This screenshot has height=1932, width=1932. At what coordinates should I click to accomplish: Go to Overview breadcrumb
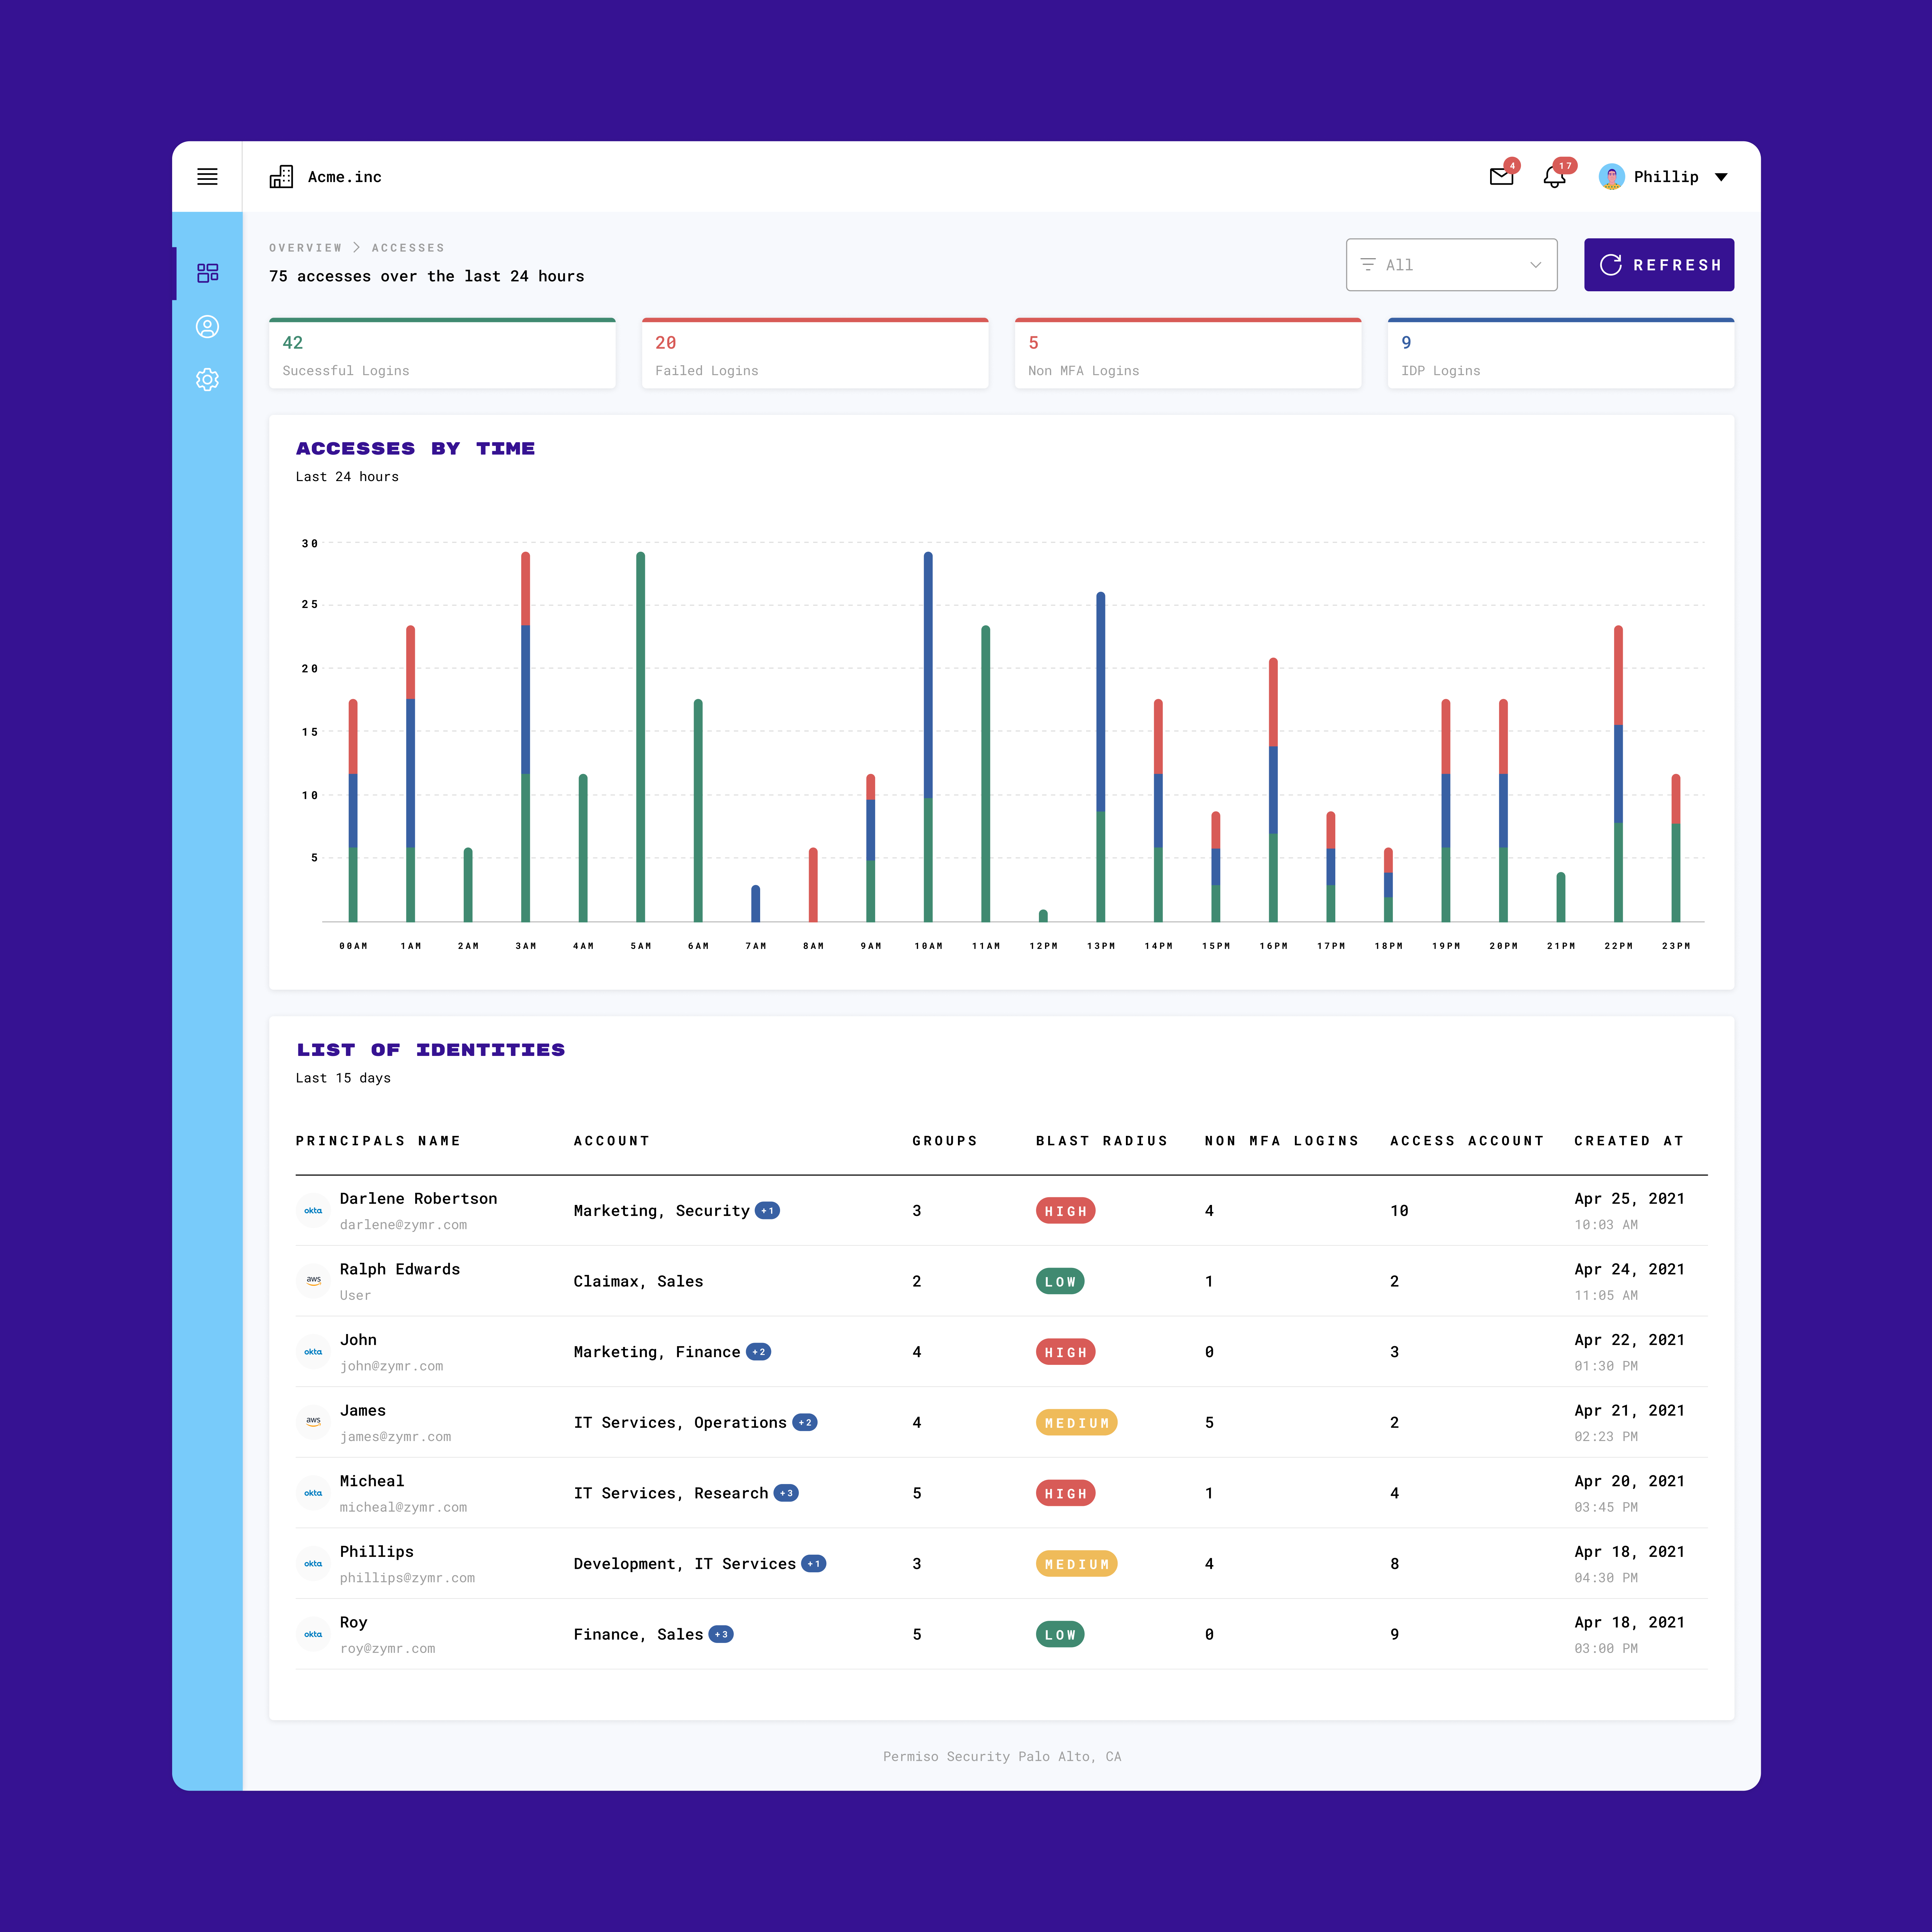click(305, 248)
